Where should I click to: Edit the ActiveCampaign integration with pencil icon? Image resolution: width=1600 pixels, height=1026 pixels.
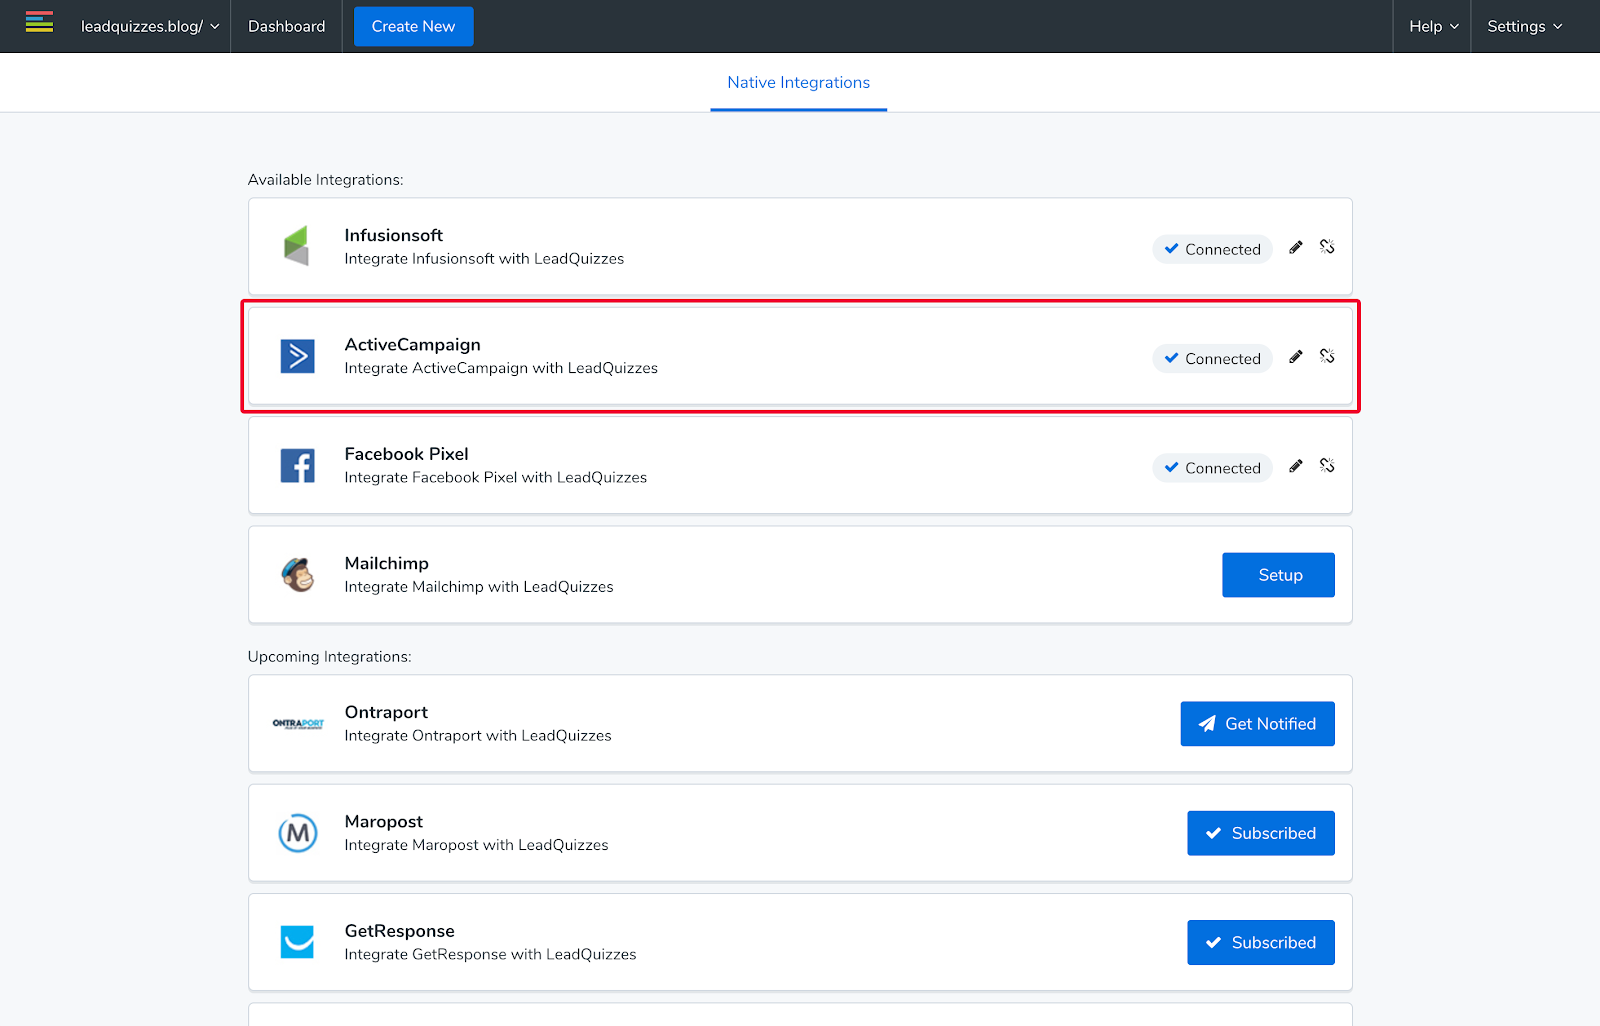(1296, 356)
